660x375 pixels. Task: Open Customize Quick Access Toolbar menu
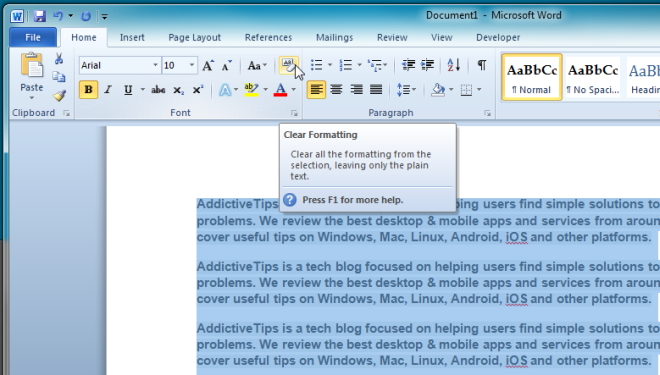104,16
